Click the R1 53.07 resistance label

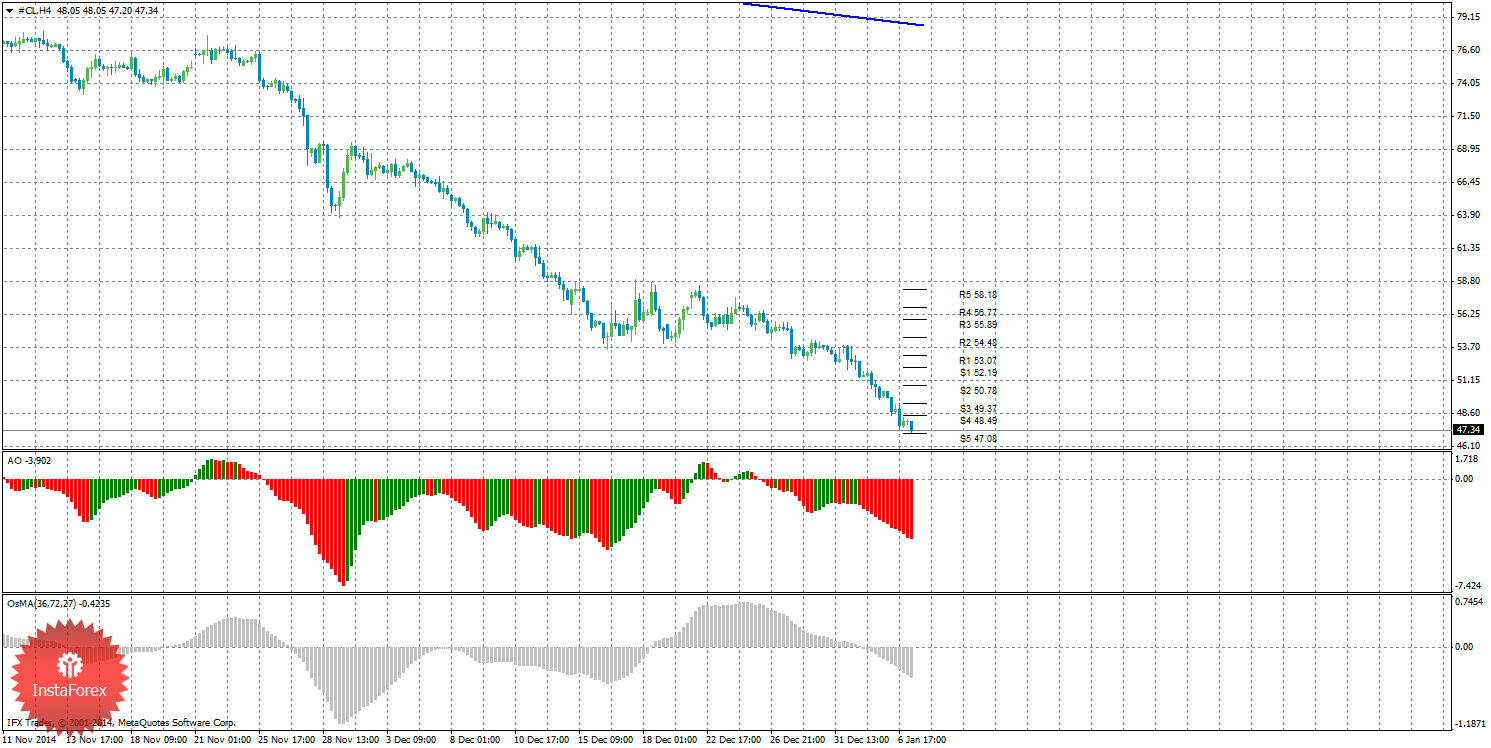coord(977,360)
